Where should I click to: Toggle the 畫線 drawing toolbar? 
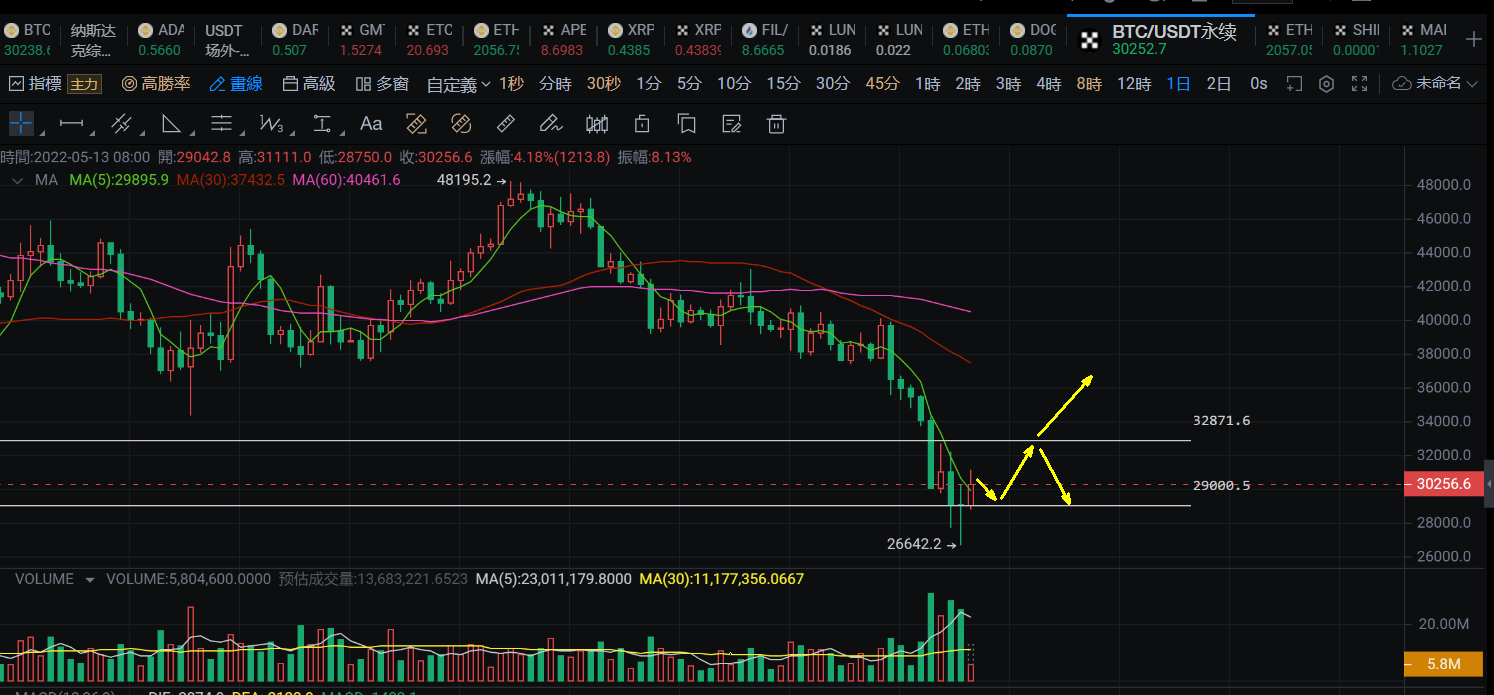[236, 84]
